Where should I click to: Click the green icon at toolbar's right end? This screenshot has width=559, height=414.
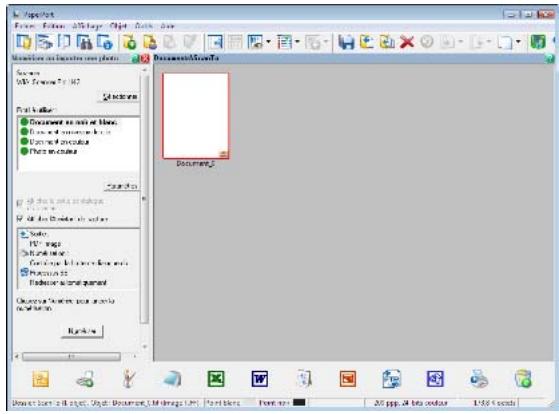click(x=538, y=42)
